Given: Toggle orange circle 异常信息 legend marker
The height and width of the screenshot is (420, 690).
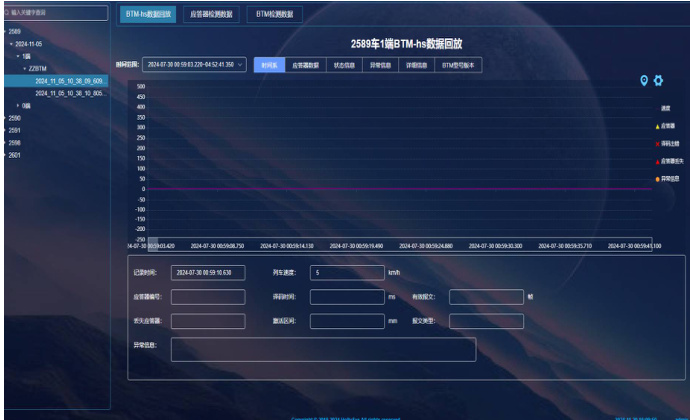Looking at the screenshot, I should pos(657,177).
